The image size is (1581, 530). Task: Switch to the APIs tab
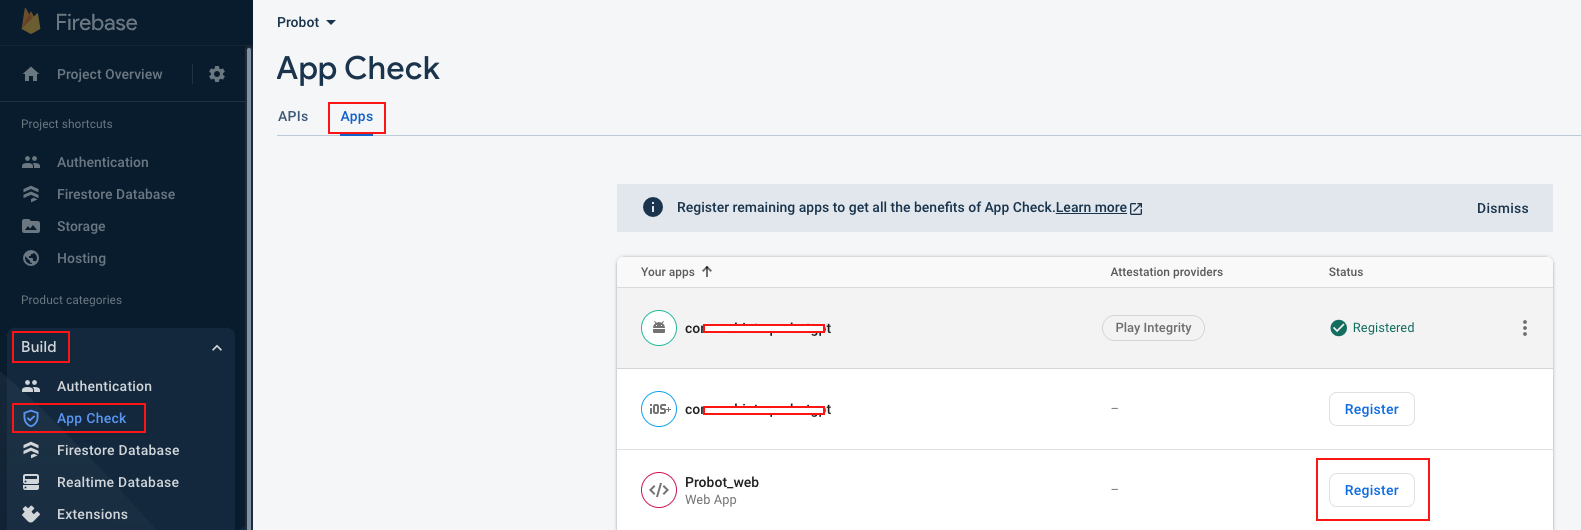(x=293, y=116)
